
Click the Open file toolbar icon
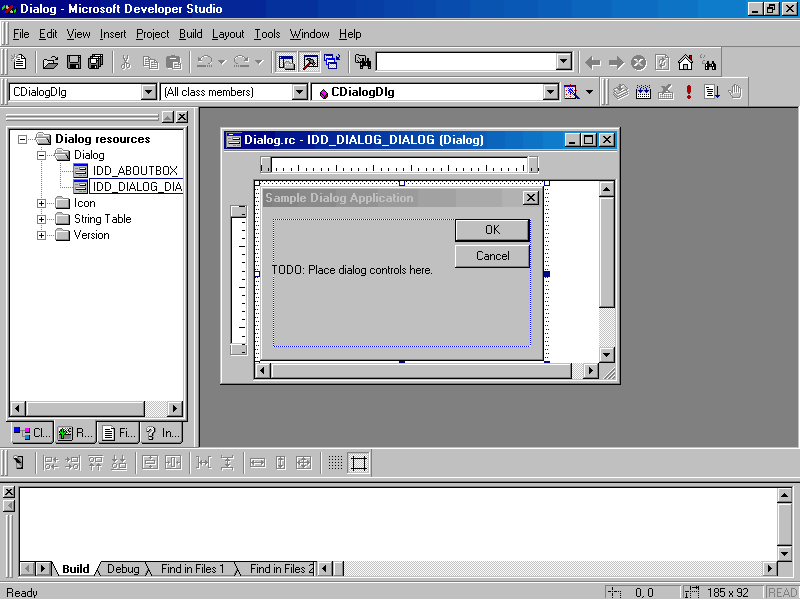coord(50,62)
